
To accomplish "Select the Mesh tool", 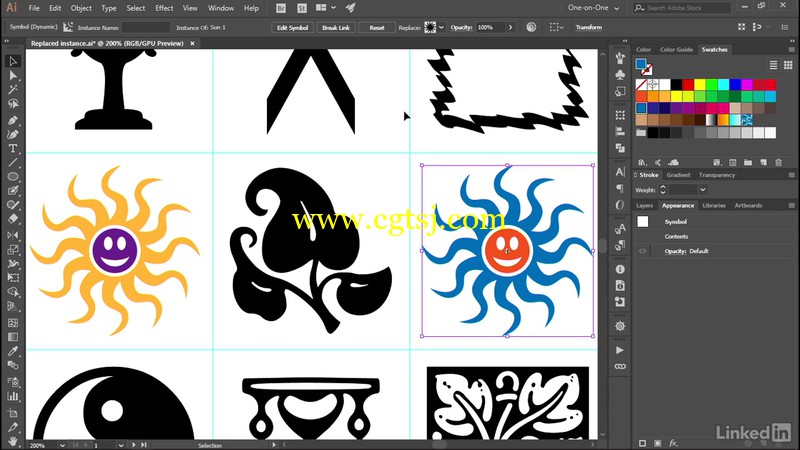I will click(13, 322).
